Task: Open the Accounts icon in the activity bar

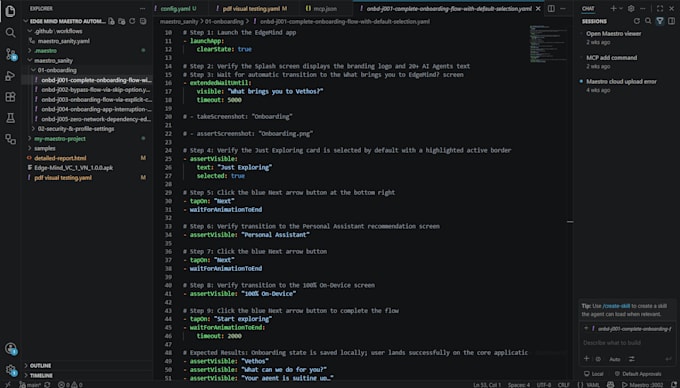Action: coord(10,349)
